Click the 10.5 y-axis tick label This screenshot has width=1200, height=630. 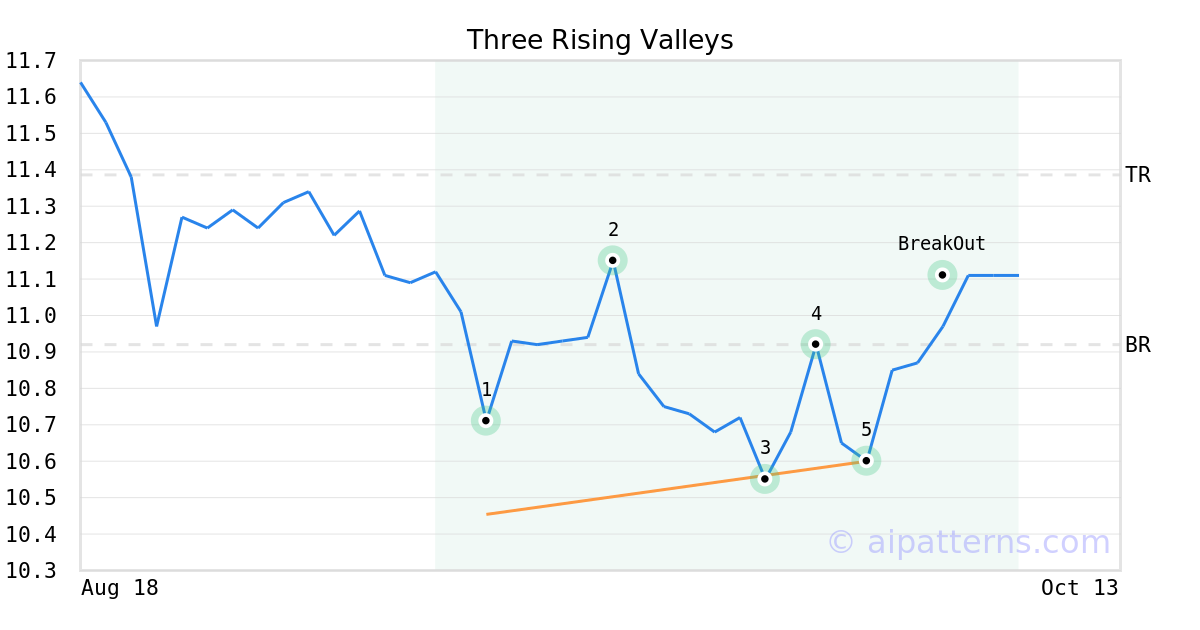click(30, 498)
